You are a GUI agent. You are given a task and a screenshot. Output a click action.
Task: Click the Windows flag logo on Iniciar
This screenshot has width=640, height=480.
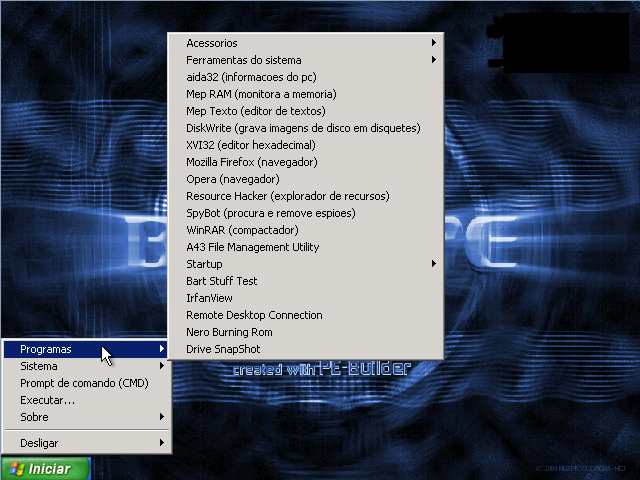[16, 469]
